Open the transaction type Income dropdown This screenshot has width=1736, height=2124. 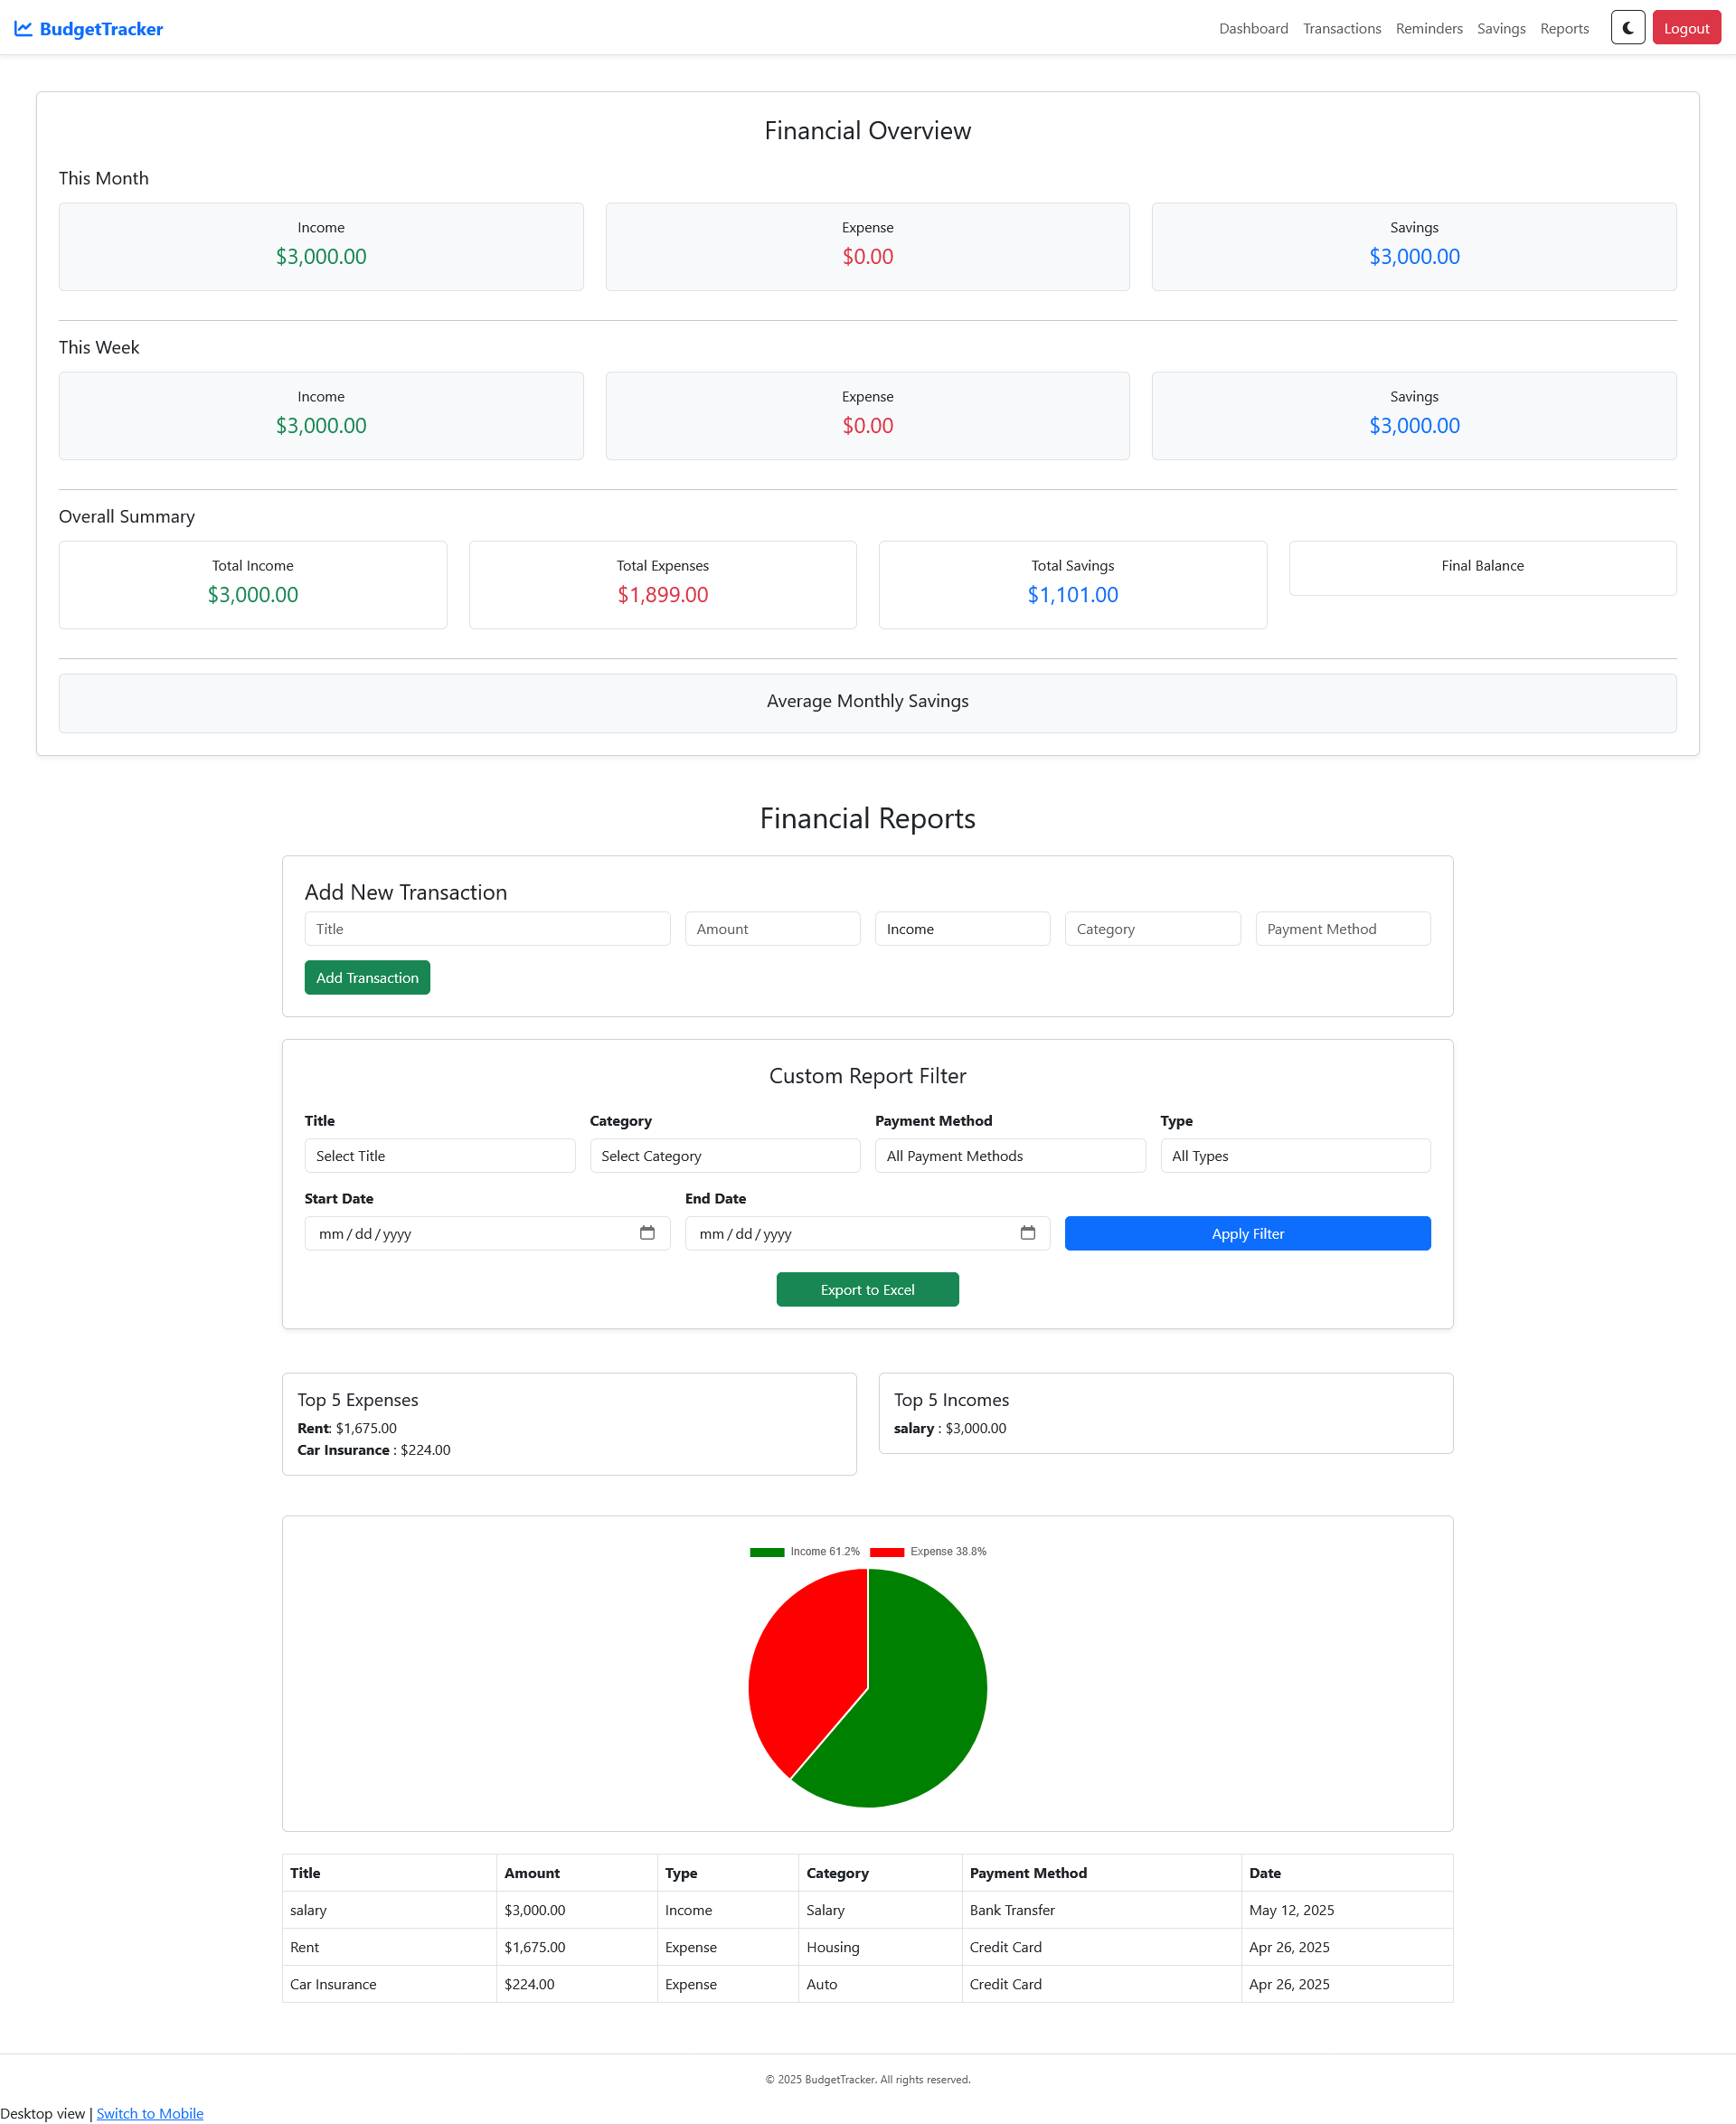pos(962,929)
